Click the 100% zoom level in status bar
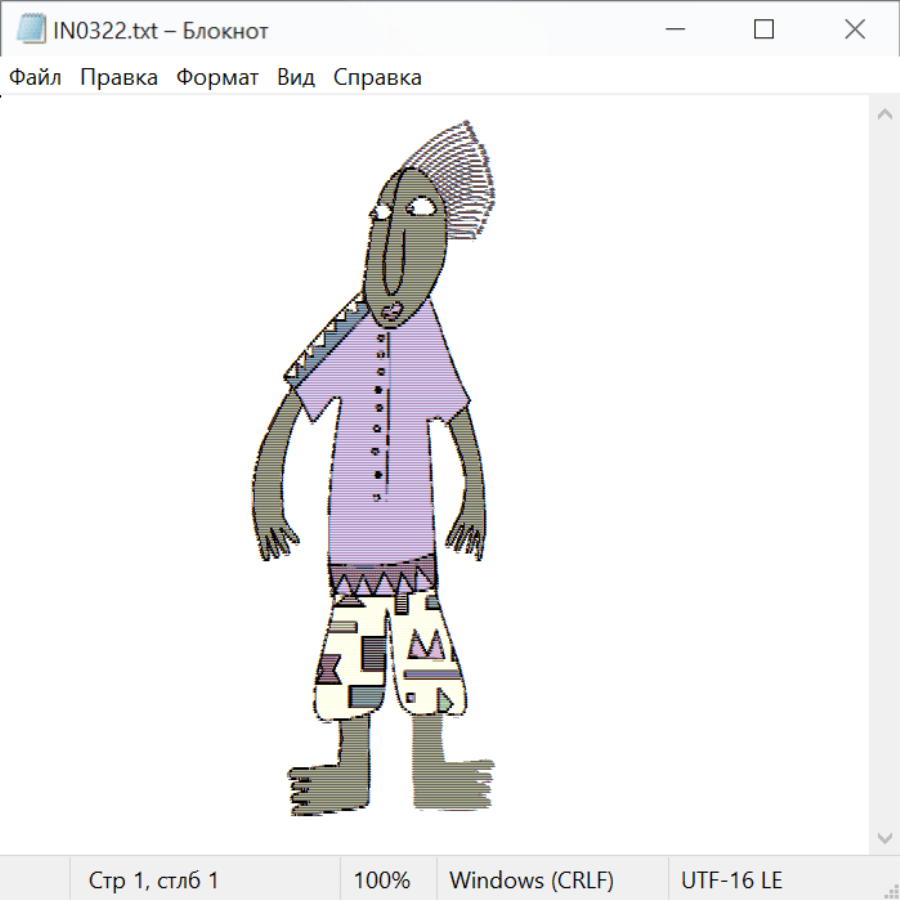The height and width of the screenshot is (900, 900). point(382,880)
